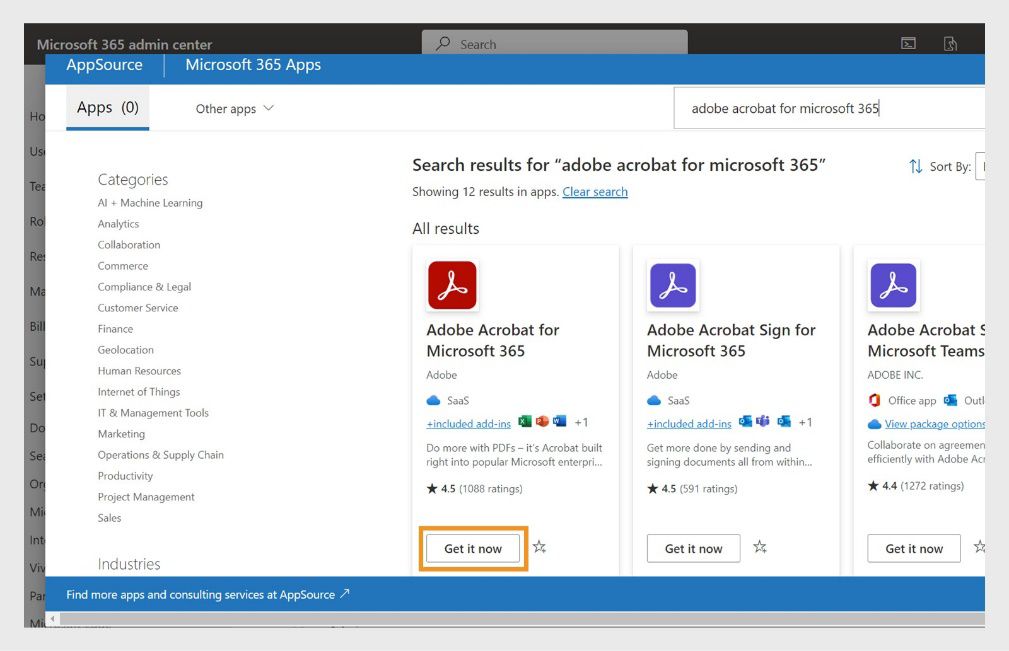
Task: Toggle the favorite star on Adobe Acrobat Sign
Action: tap(760, 547)
